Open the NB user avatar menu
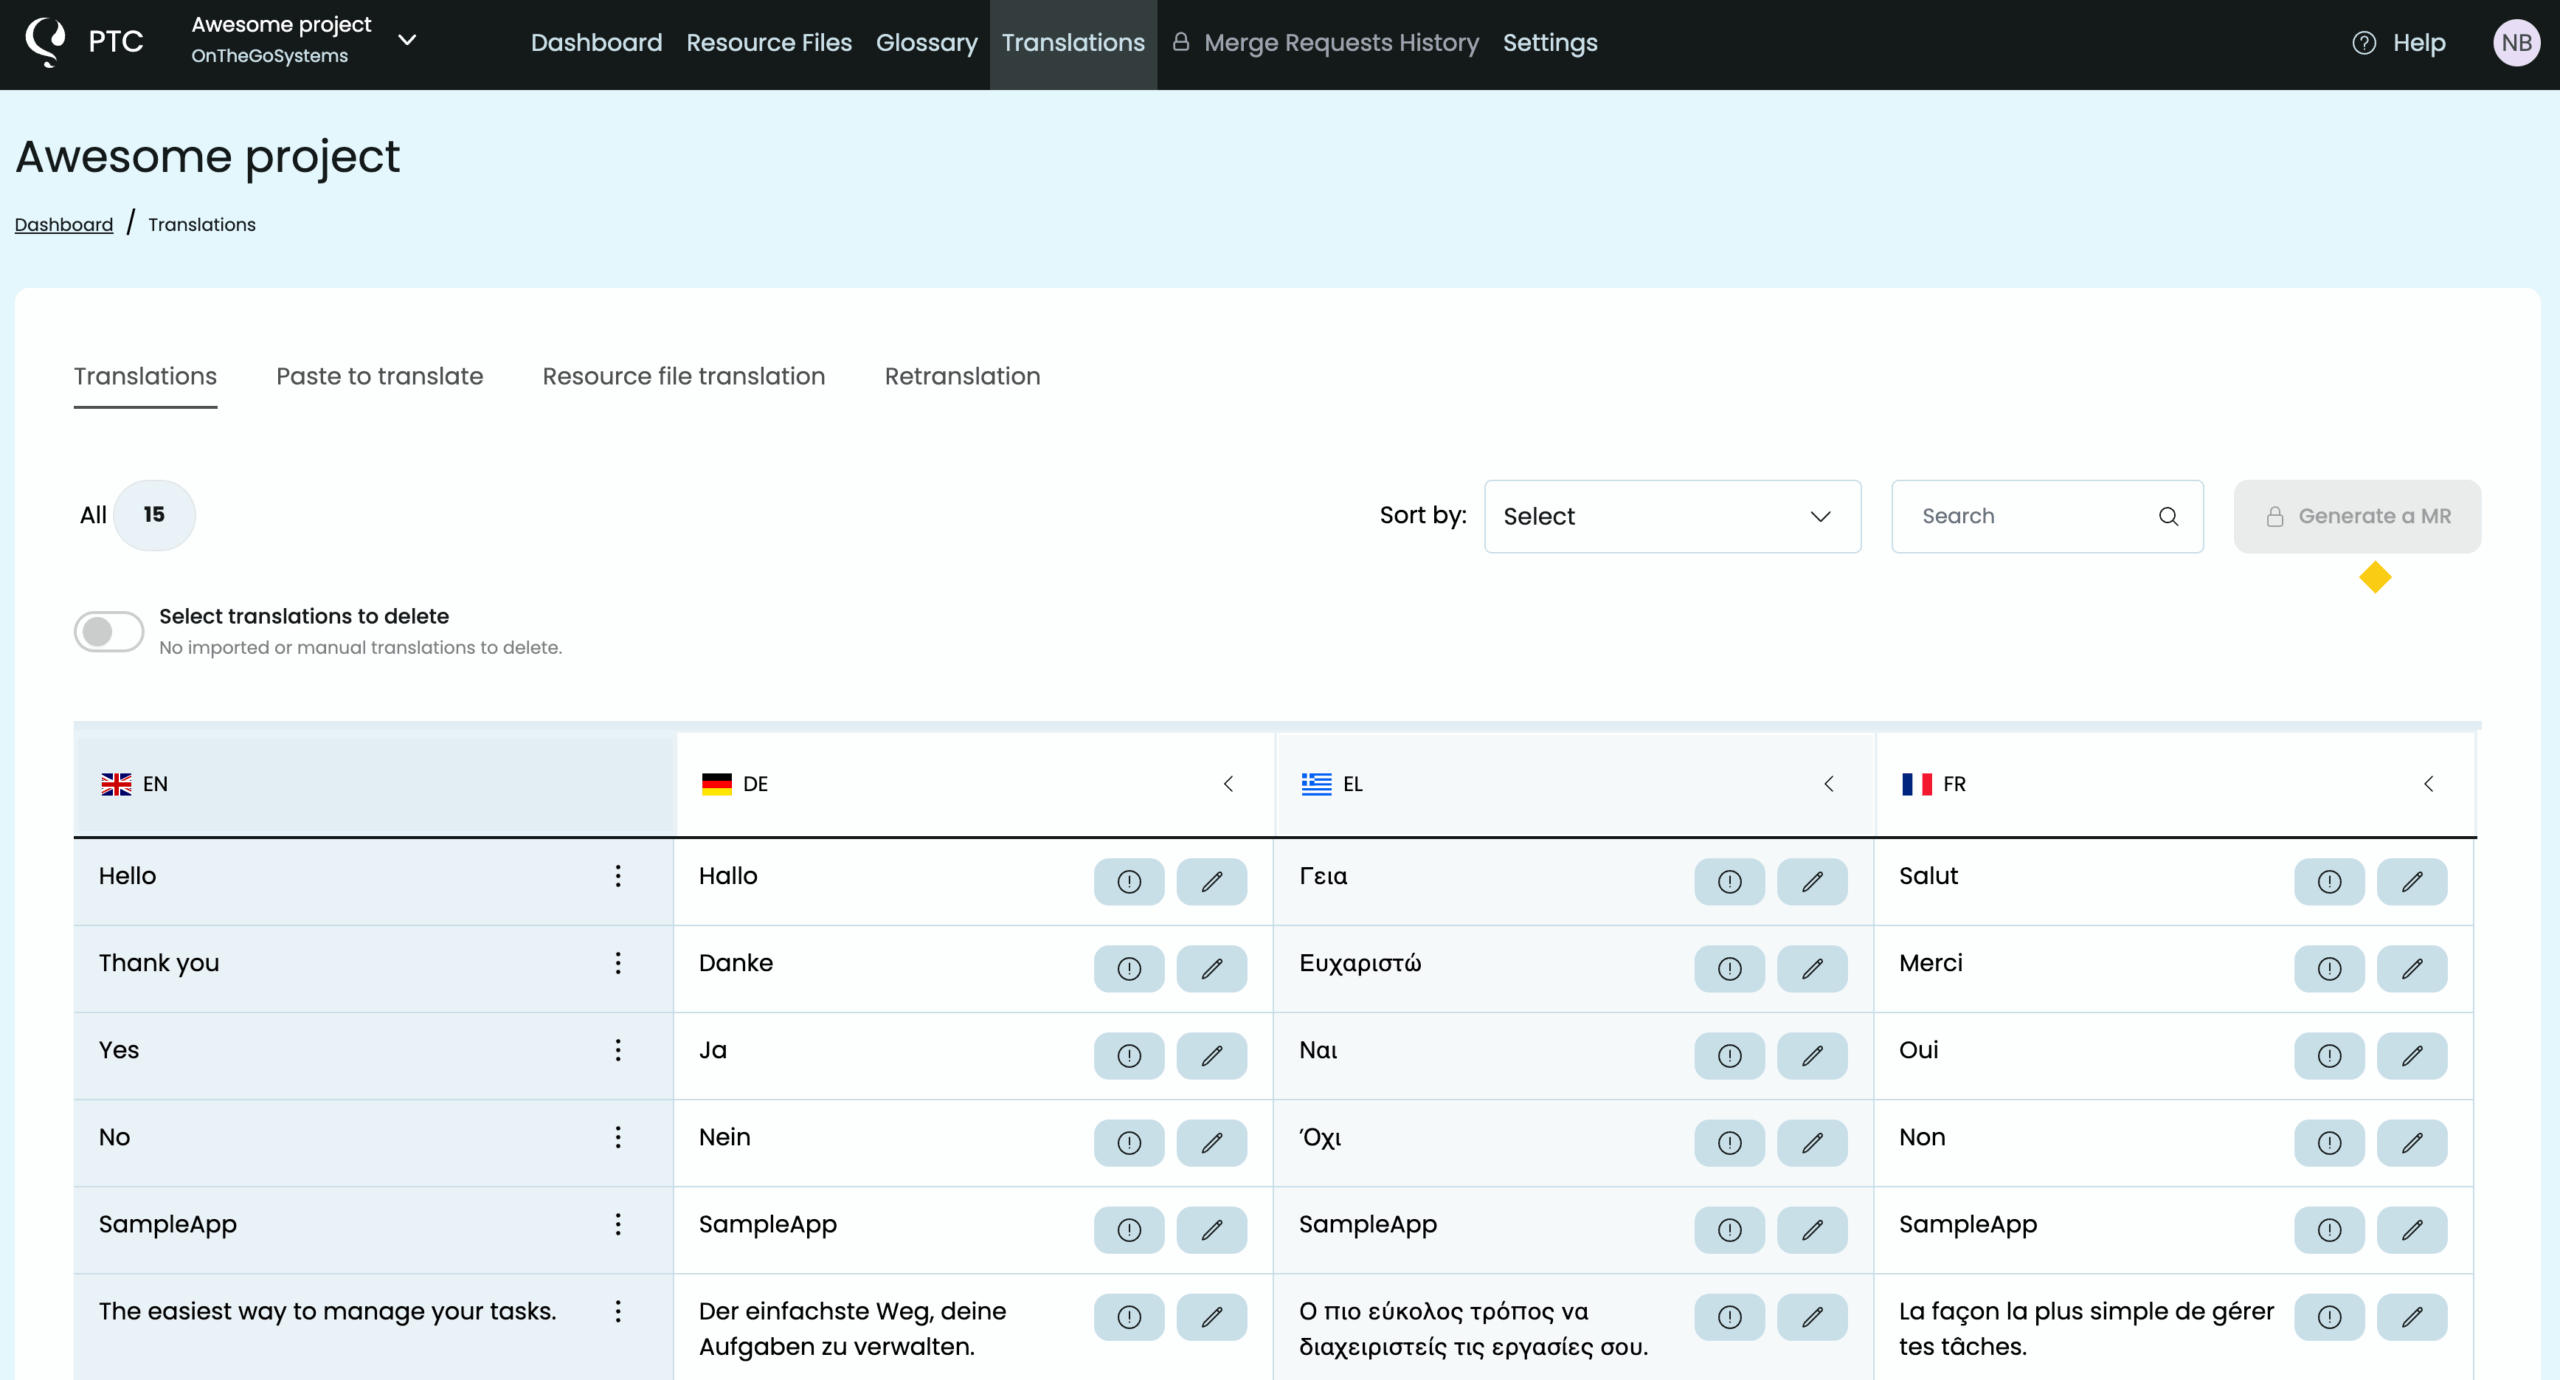2560x1380 pixels. [2516, 43]
